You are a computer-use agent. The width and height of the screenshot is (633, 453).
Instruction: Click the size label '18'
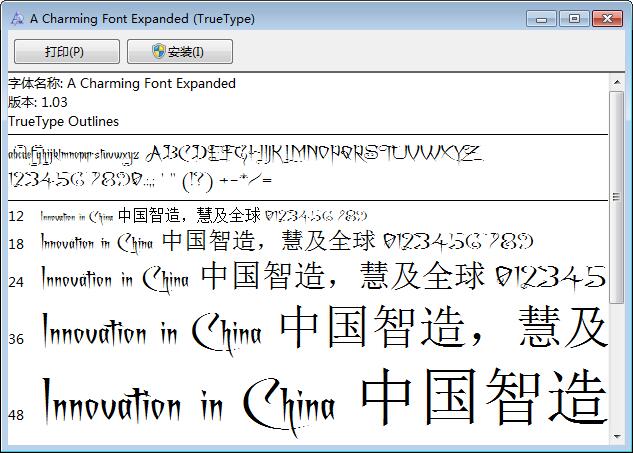click(16, 244)
